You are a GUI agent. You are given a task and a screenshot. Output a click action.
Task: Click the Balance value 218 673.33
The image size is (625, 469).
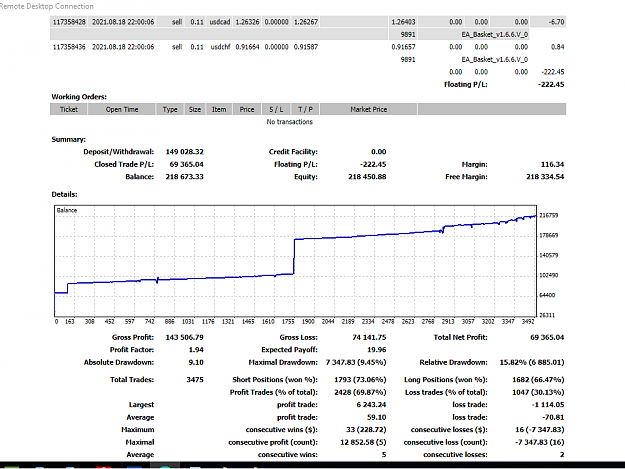coord(185,177)
